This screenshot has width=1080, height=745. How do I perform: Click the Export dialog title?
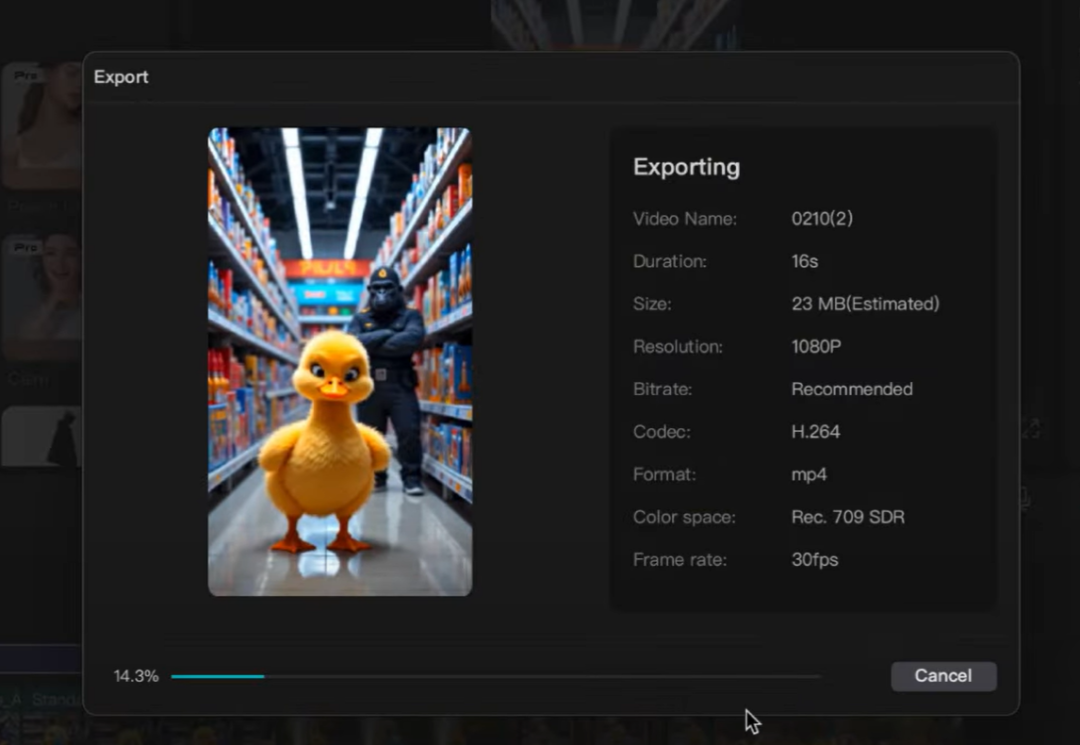click(121, 77)
